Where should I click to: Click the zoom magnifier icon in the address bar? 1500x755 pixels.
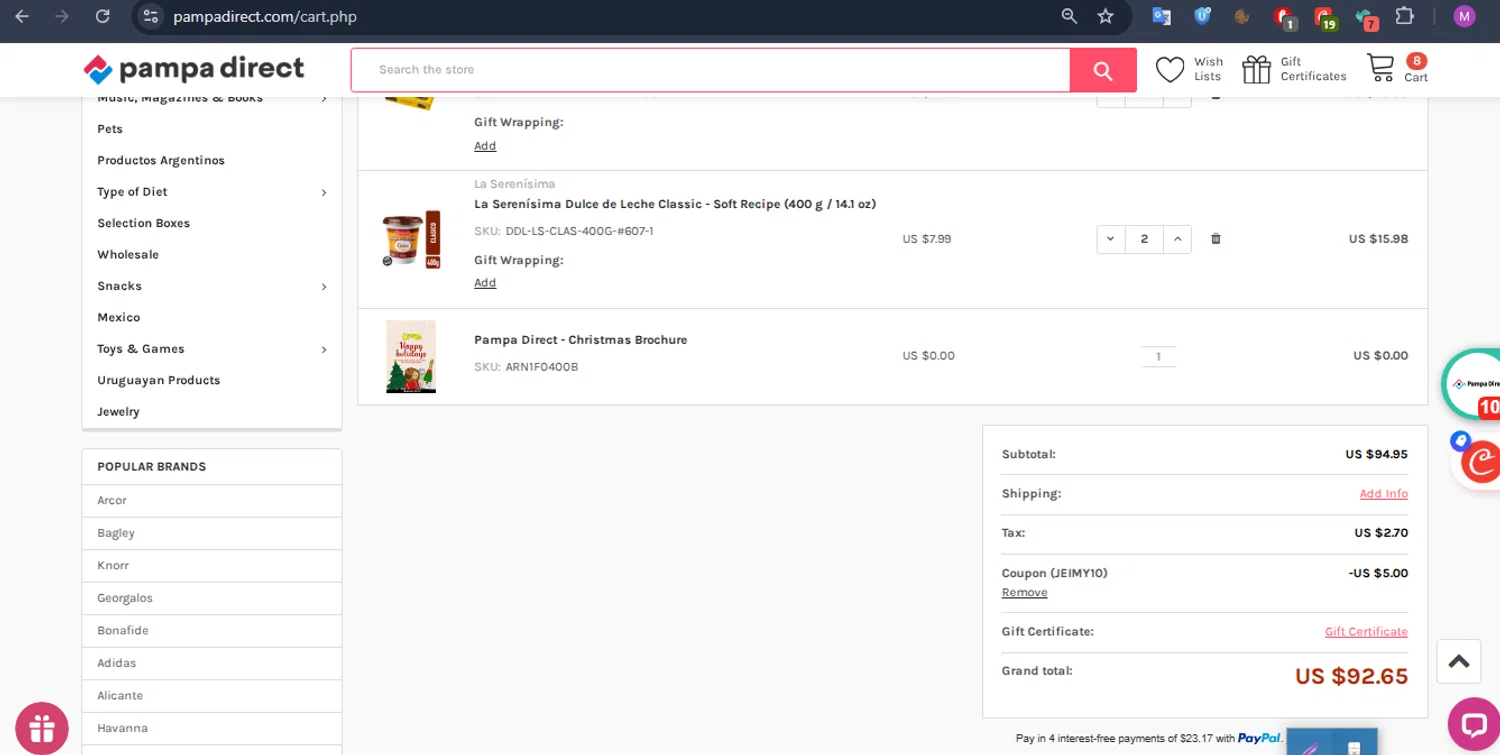[1069, 16]
